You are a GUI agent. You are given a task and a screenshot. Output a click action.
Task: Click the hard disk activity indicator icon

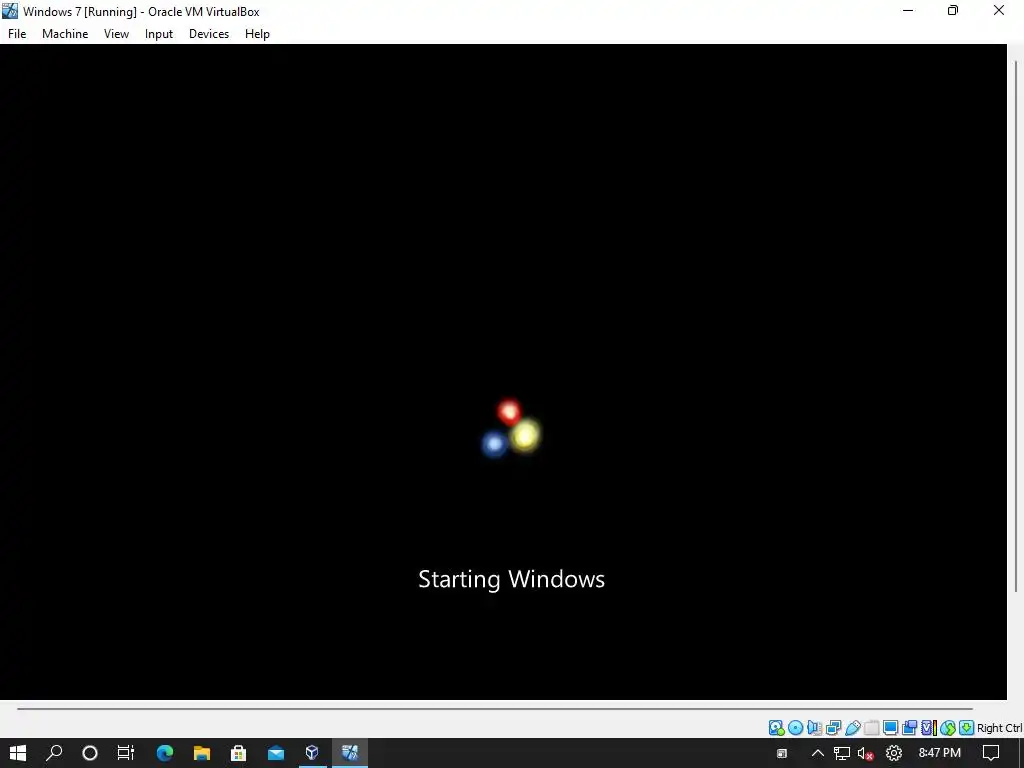(x=776, y=728)
